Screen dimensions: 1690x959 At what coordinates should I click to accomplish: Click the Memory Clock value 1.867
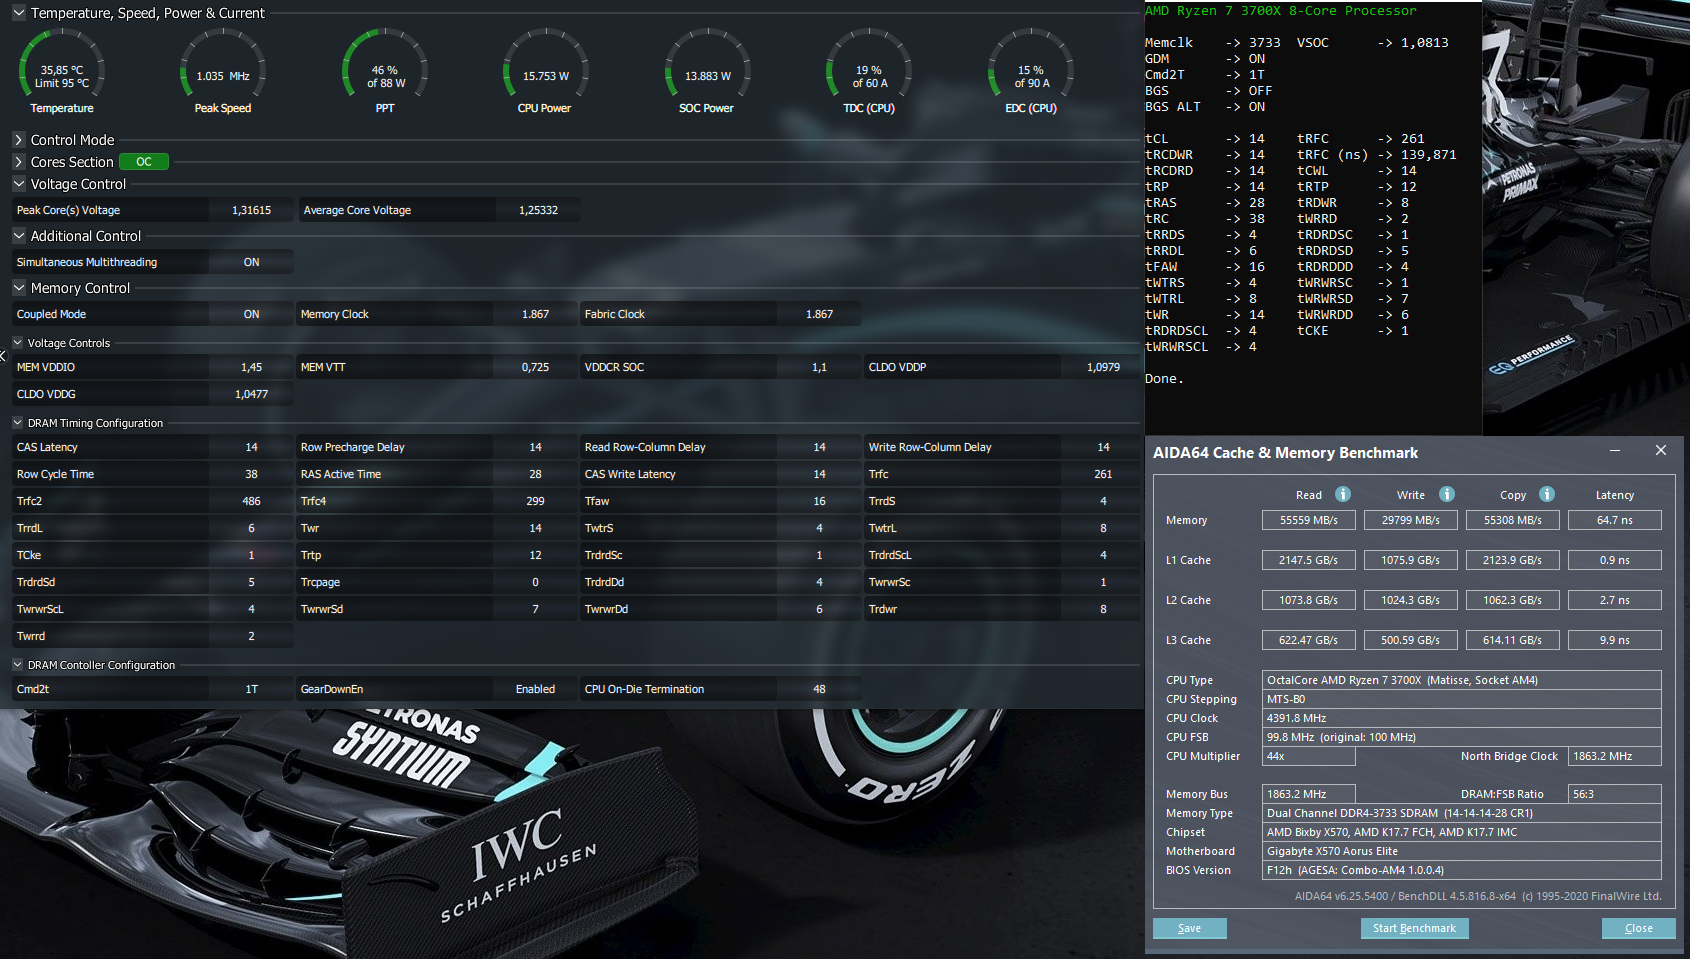[535, 314]
